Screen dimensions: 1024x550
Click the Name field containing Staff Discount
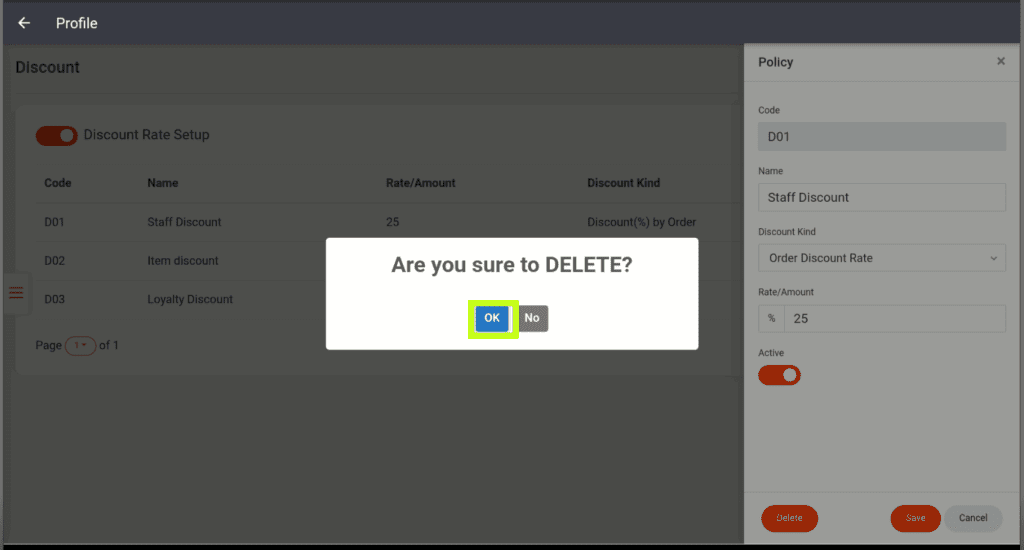click(x=881, y=197)
